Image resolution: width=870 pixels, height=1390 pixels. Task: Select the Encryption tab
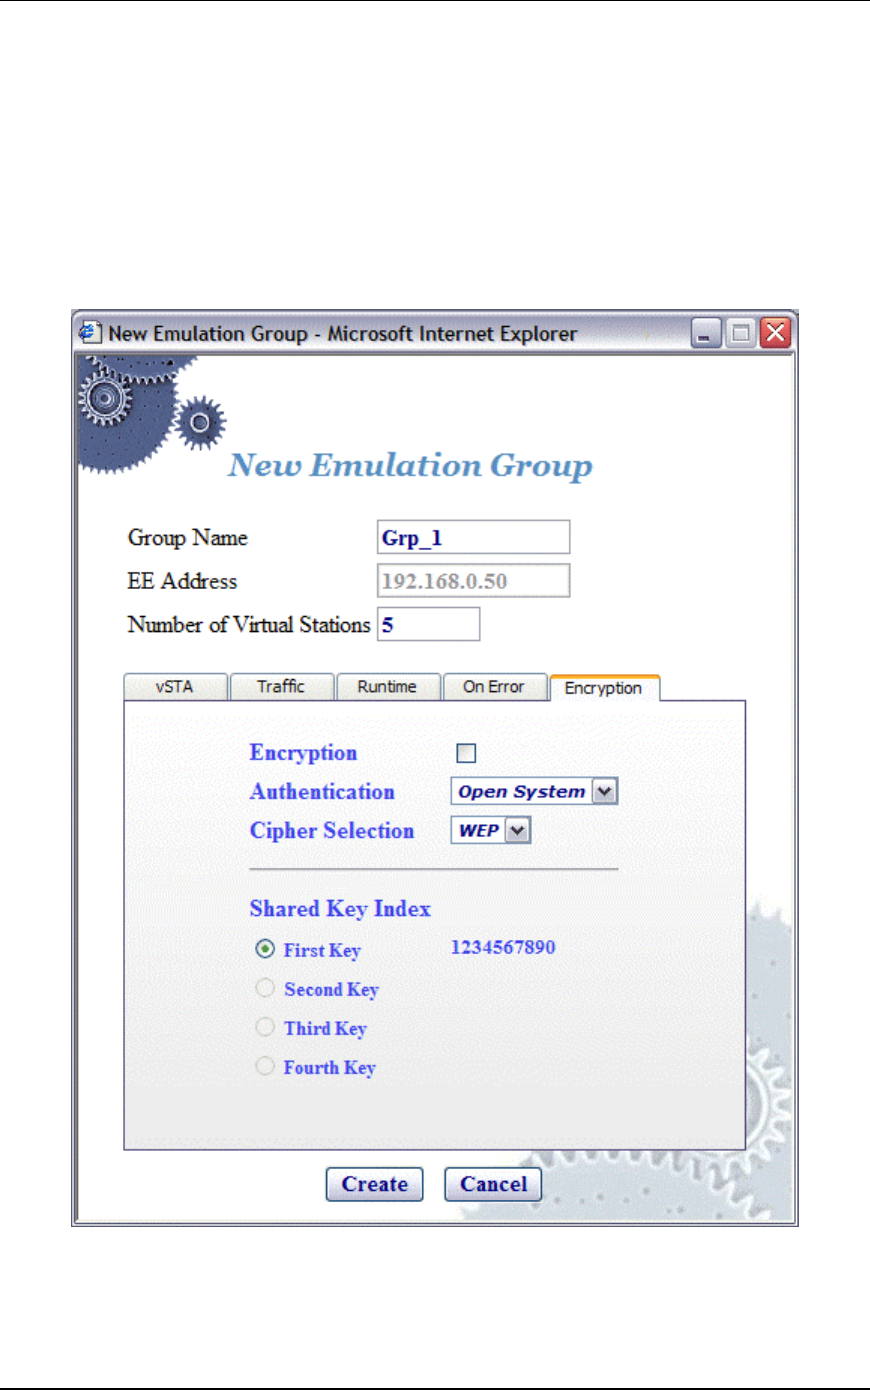click(604, 688)
